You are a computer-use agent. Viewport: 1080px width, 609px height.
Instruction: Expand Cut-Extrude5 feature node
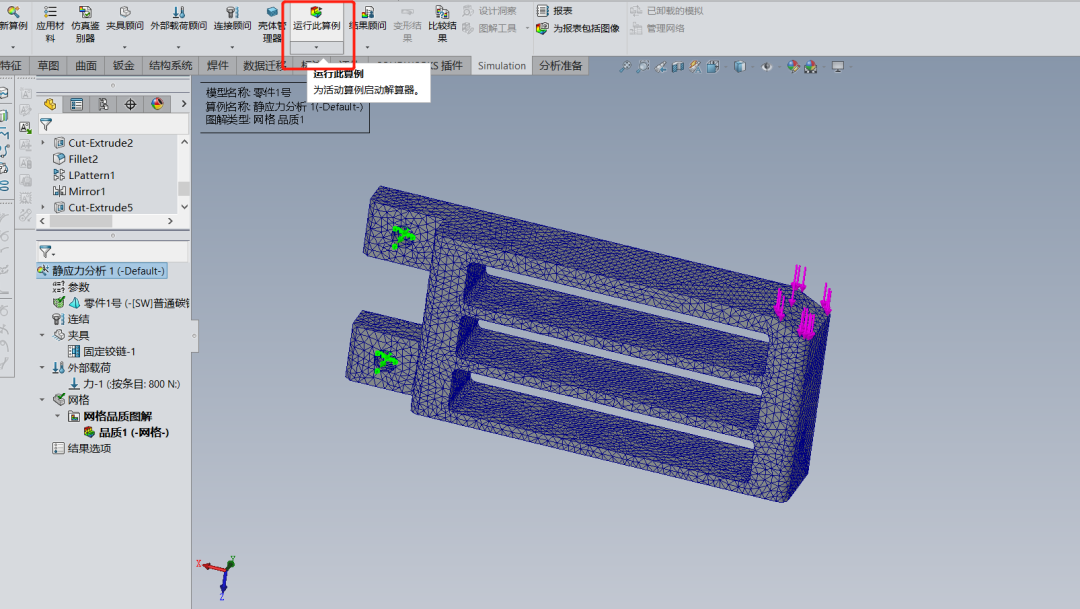43,207
